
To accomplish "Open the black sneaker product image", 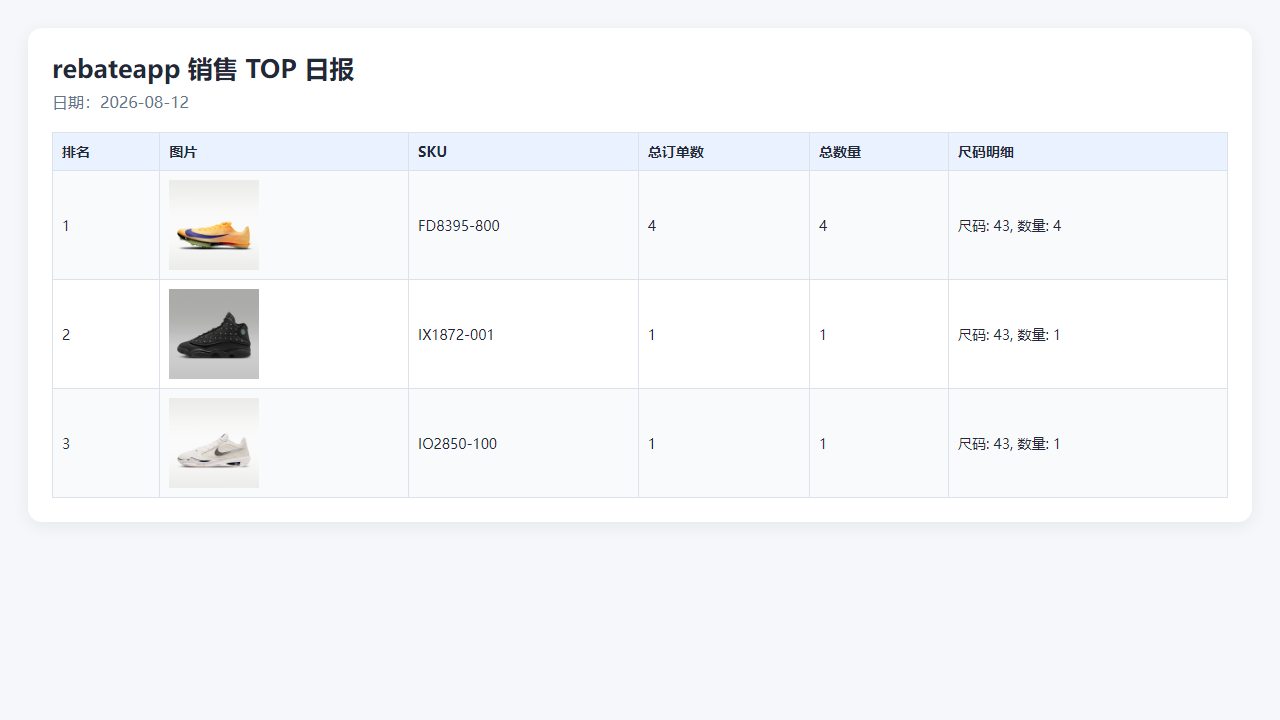I will pos(214,334).
